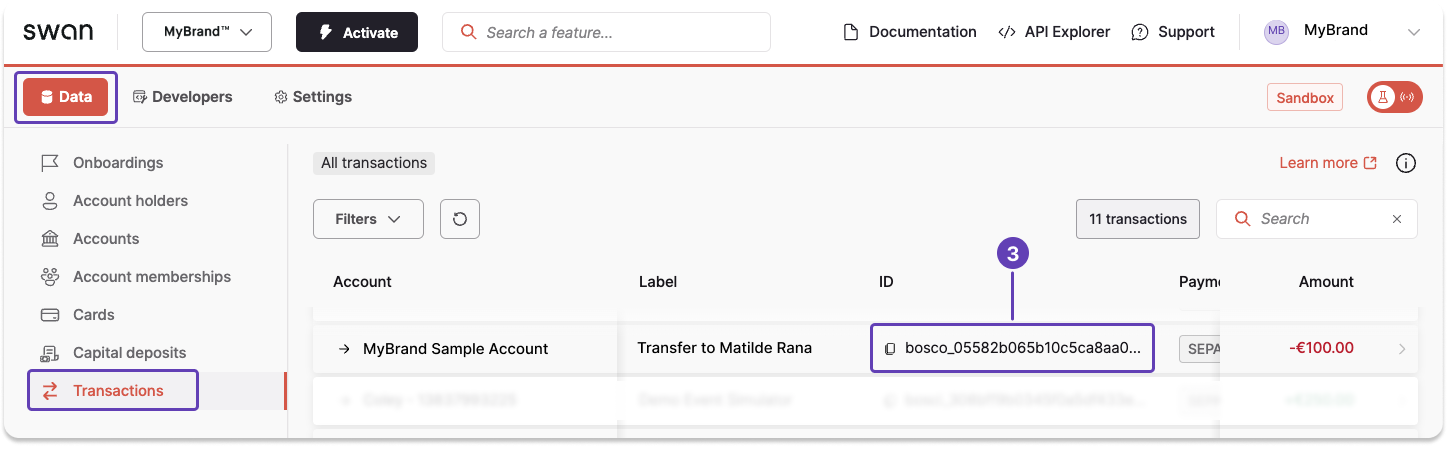Image resolution: width=1447 pixels, height=453 pixels.
Task: Open the Documentation link
Action: pos(910,32)
